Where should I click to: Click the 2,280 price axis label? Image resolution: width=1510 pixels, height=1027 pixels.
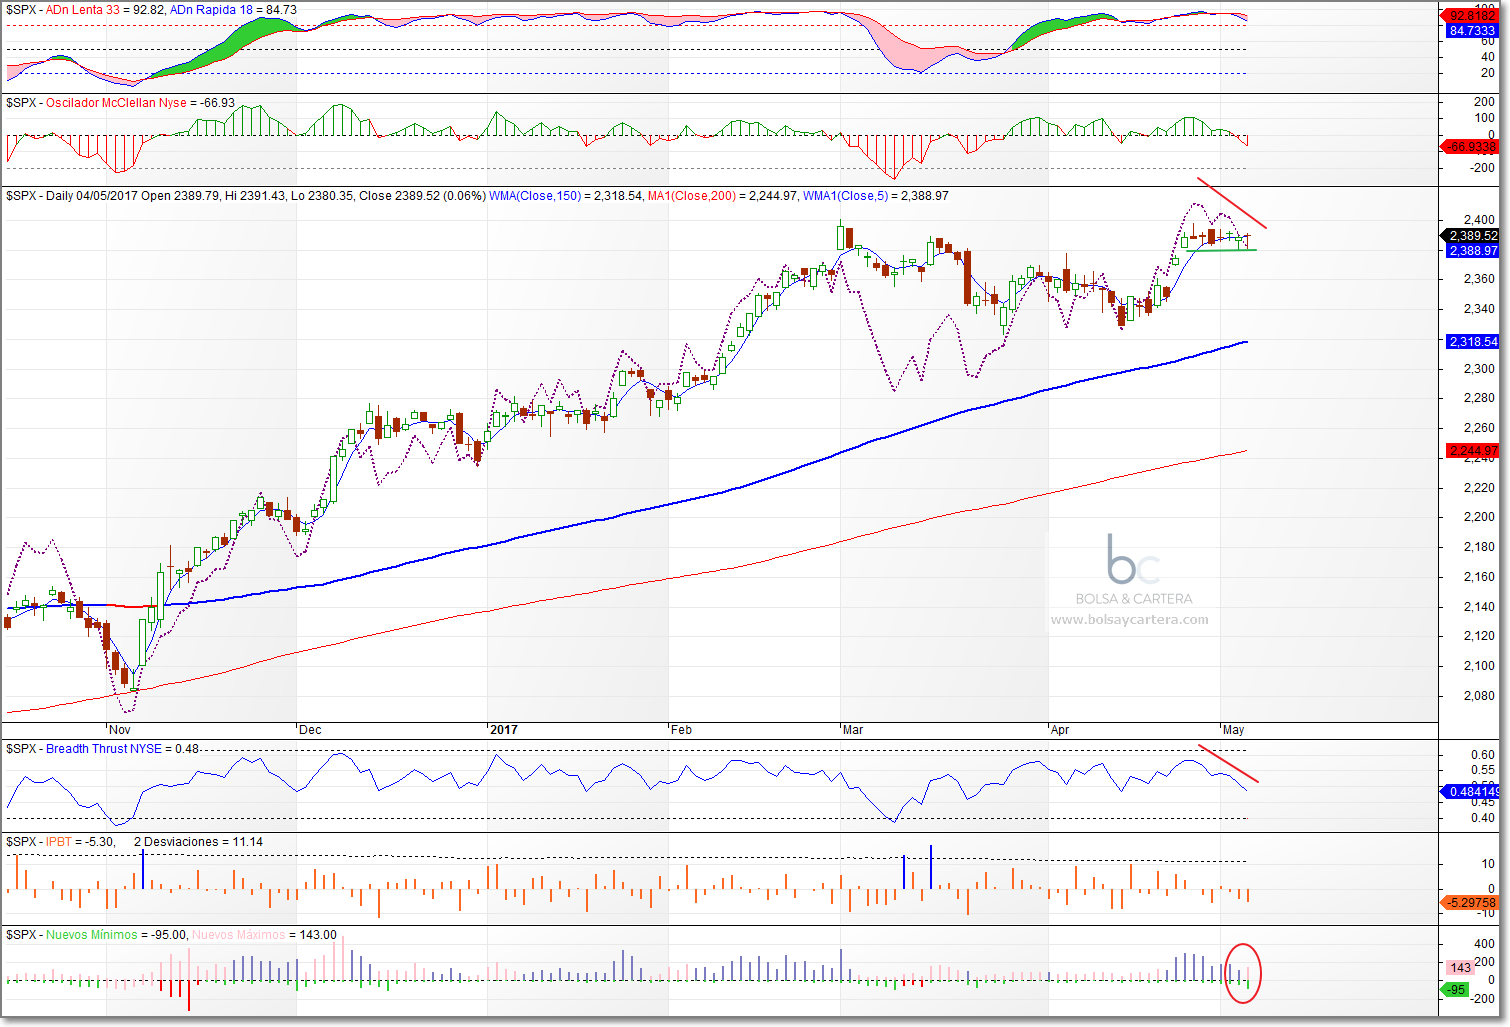click(x=1479, y=398)
